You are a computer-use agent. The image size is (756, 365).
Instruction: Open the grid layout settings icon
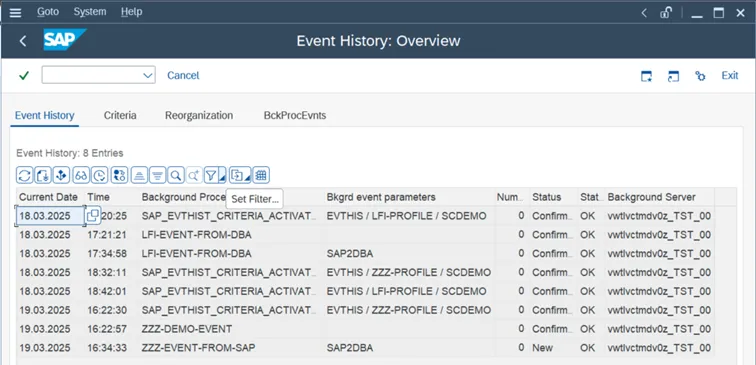point(261,176)
